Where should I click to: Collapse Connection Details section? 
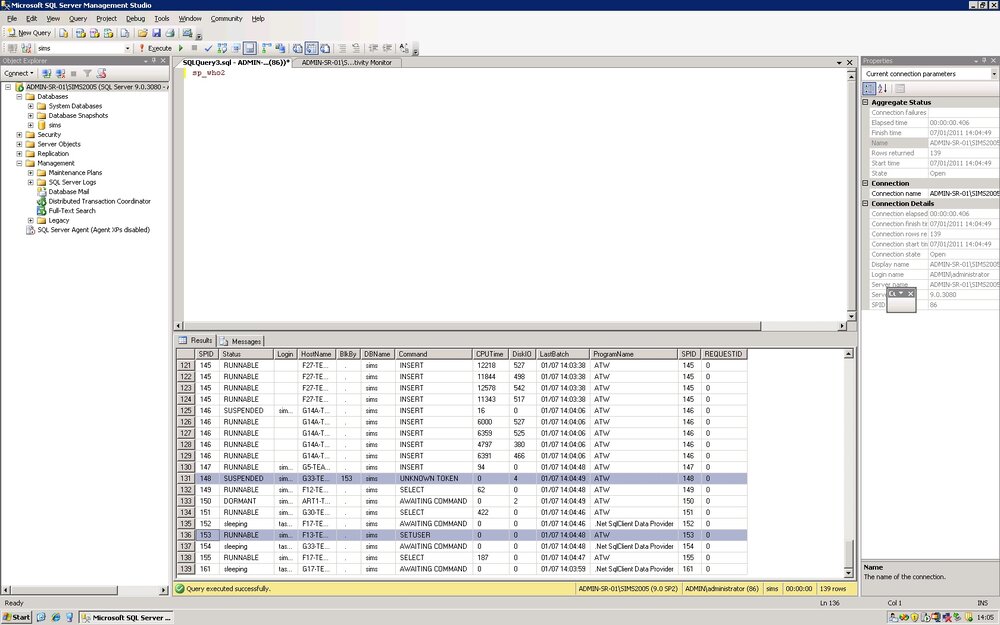pos(865,203)
